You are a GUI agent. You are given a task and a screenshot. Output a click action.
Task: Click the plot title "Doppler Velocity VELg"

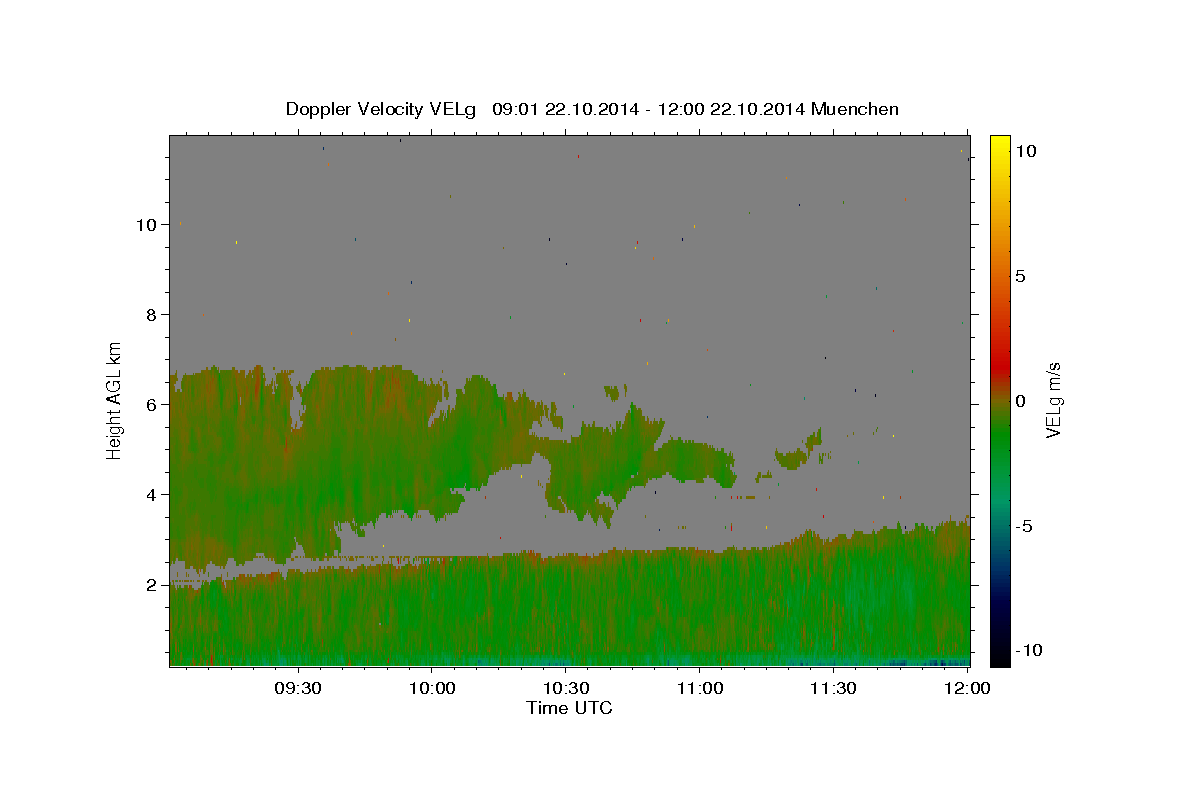383,109
